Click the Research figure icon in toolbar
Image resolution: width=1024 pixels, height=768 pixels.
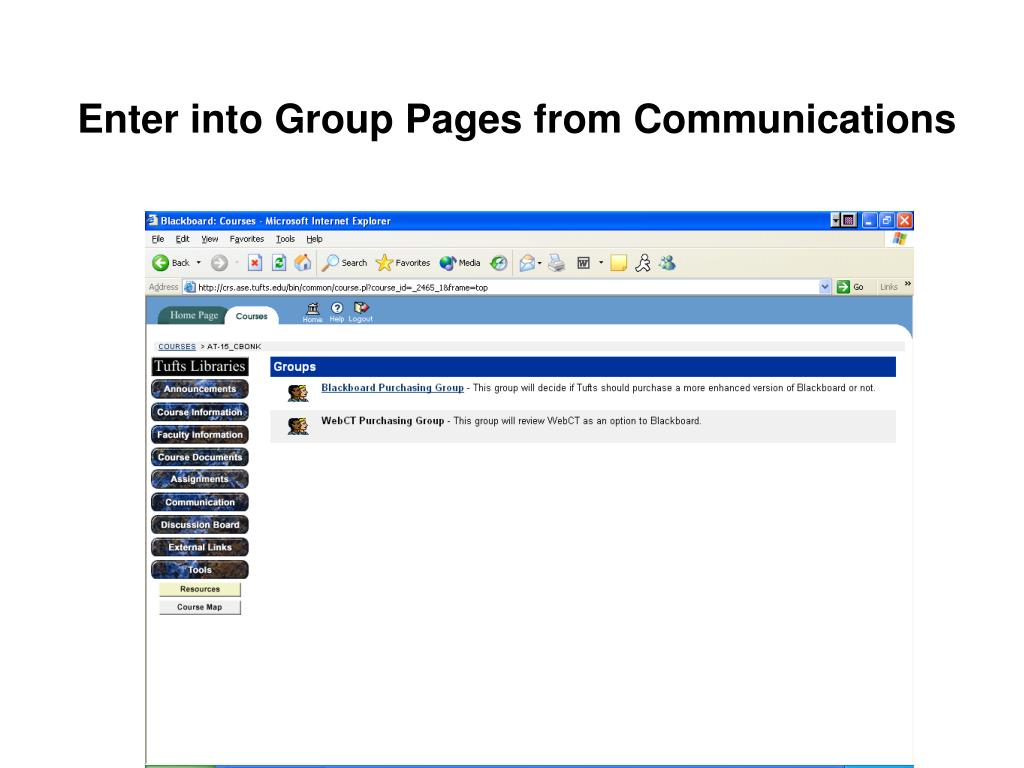pyautogui.click(x=643, y=263)
